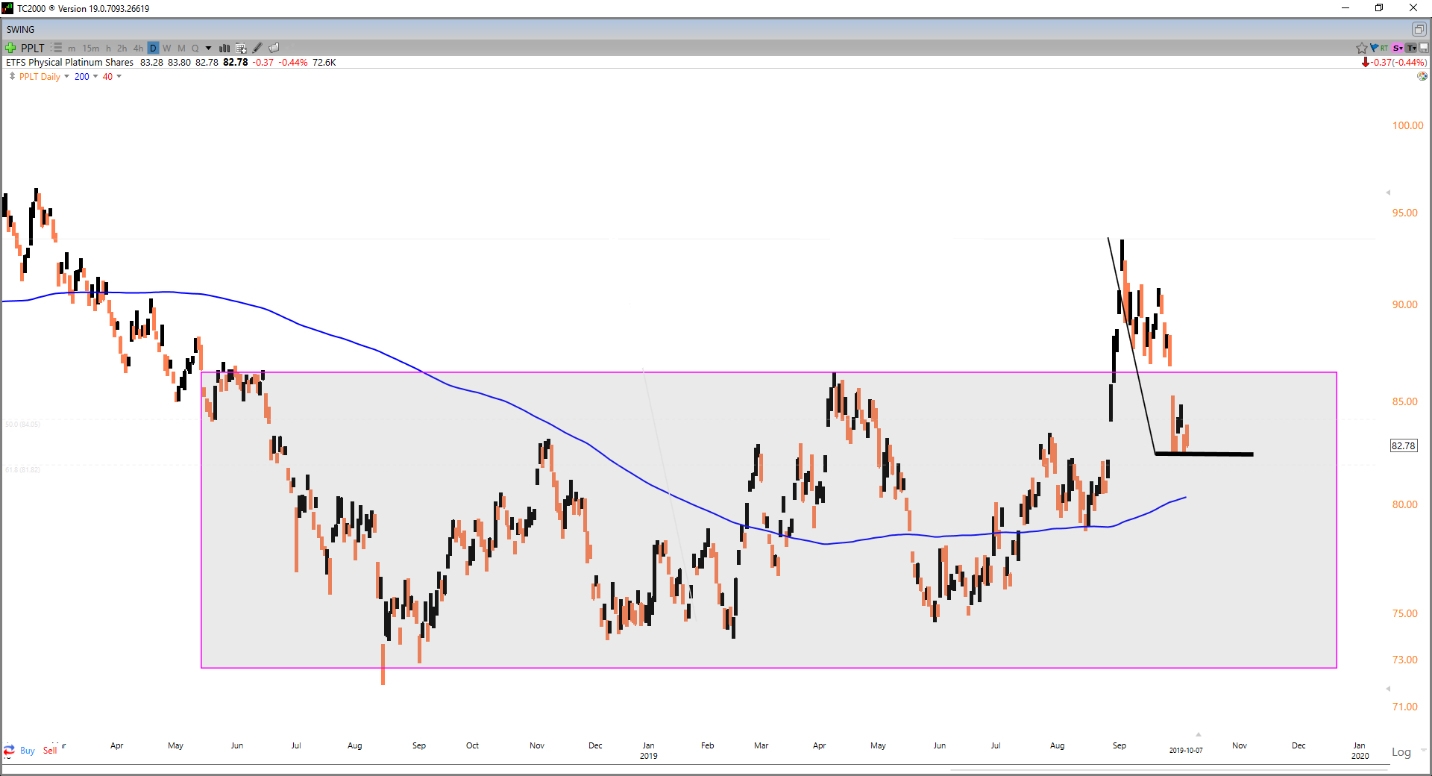Click the buy/sell swap arrows icon
This screenshot has width=1432, height=776.
[x=9, y=750]
